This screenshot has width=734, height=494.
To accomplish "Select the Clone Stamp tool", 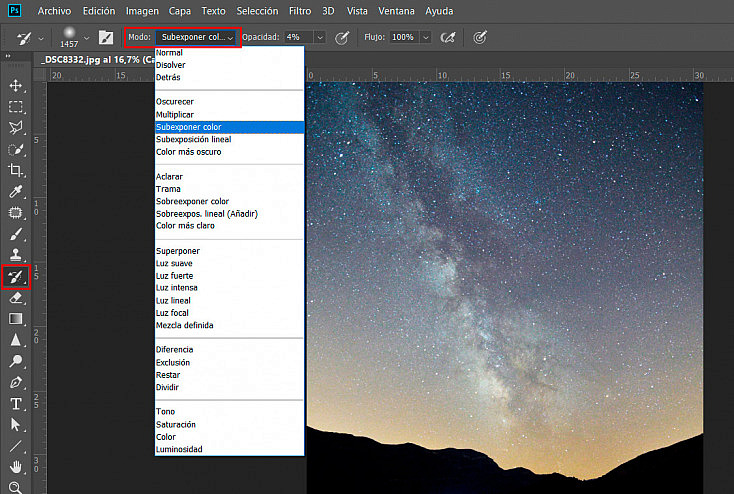I will [x=15, y=255].
